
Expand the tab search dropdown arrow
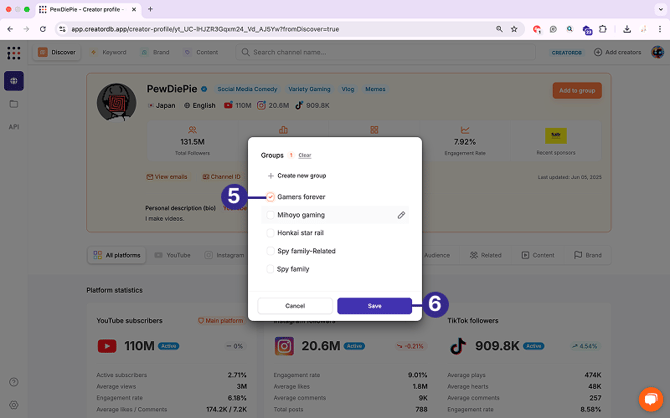click(660, 9)
